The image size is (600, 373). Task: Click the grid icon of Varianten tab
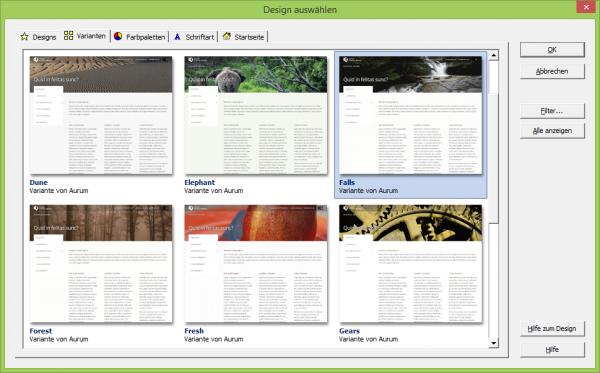click(68, 36)
